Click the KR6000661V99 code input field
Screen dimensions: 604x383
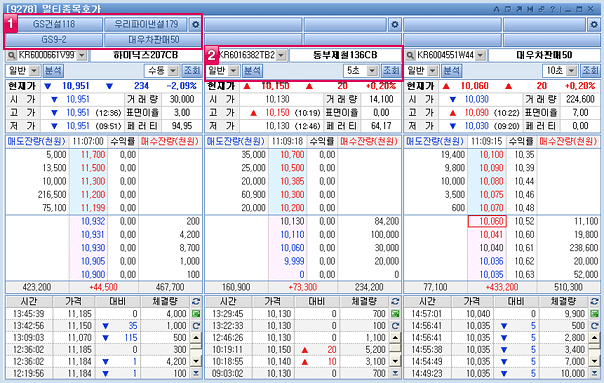(47, 55)
